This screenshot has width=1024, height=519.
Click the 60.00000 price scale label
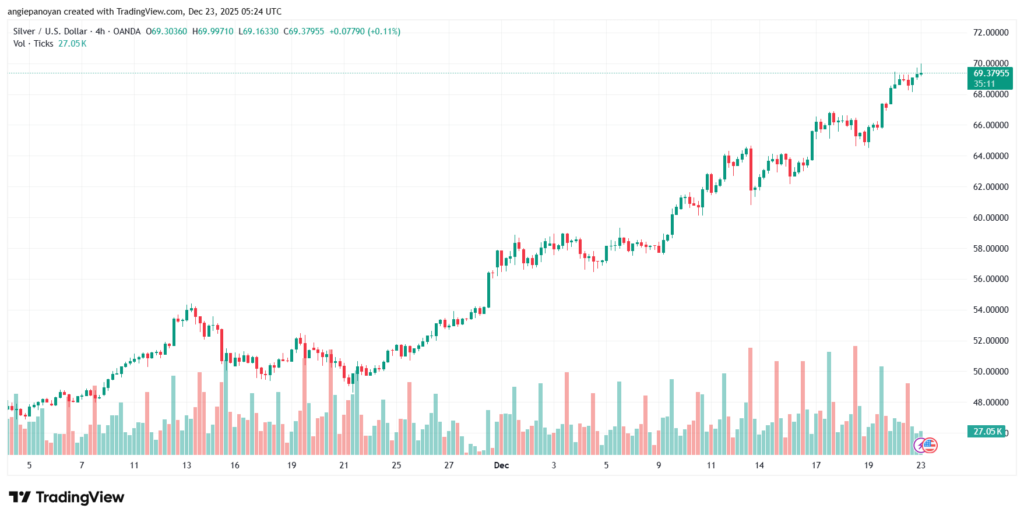tap(989, 218)
